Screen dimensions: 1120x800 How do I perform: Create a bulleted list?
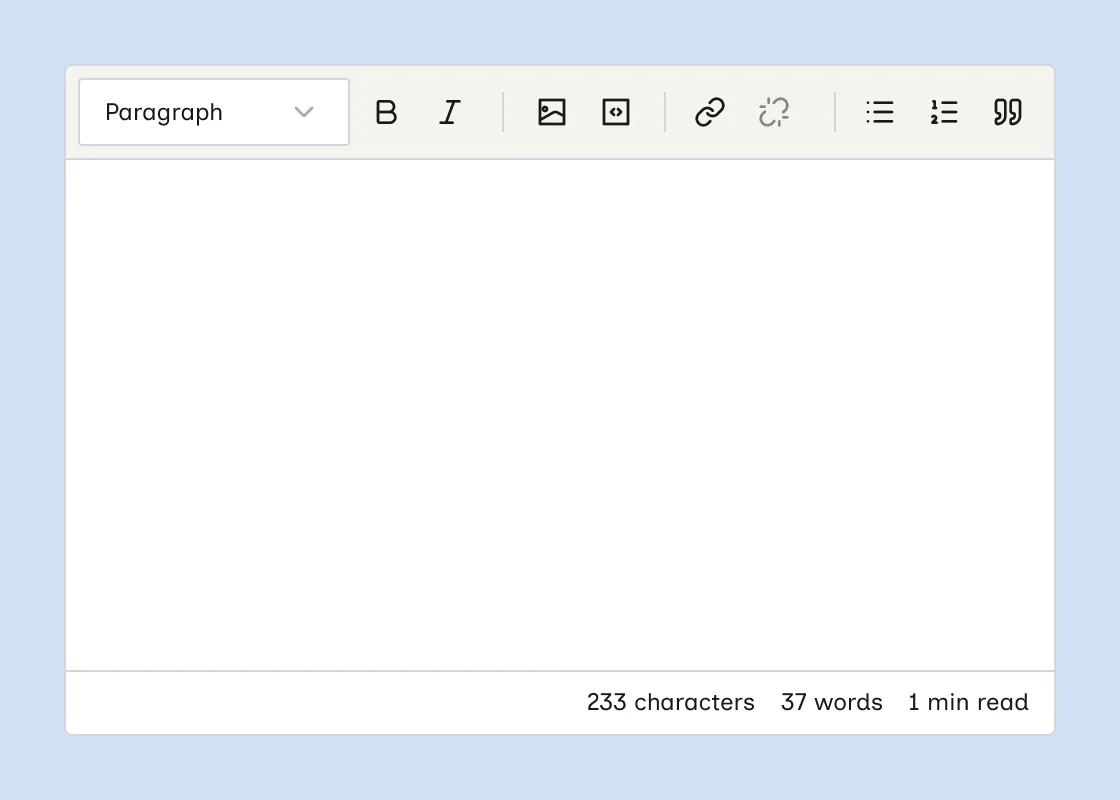coord(880,112)
